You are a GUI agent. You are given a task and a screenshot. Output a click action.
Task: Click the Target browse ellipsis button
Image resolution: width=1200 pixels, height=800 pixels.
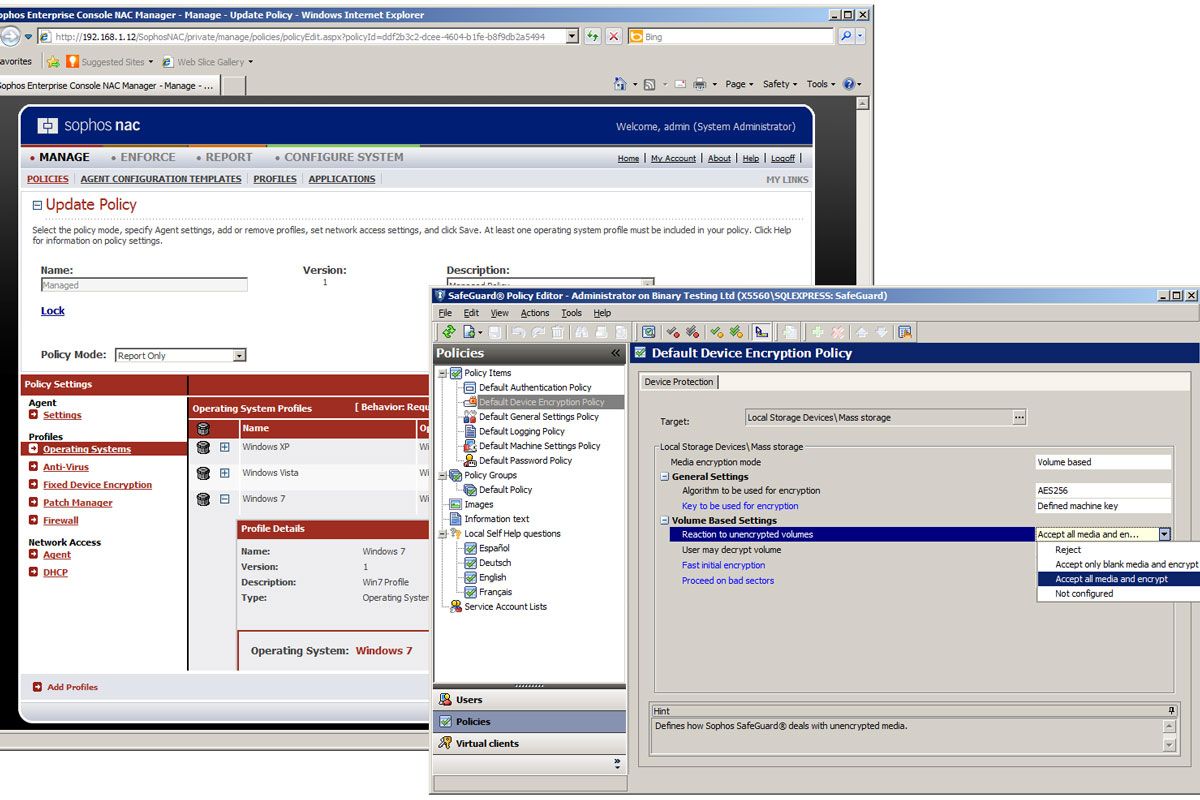[x=1019, y=417]
